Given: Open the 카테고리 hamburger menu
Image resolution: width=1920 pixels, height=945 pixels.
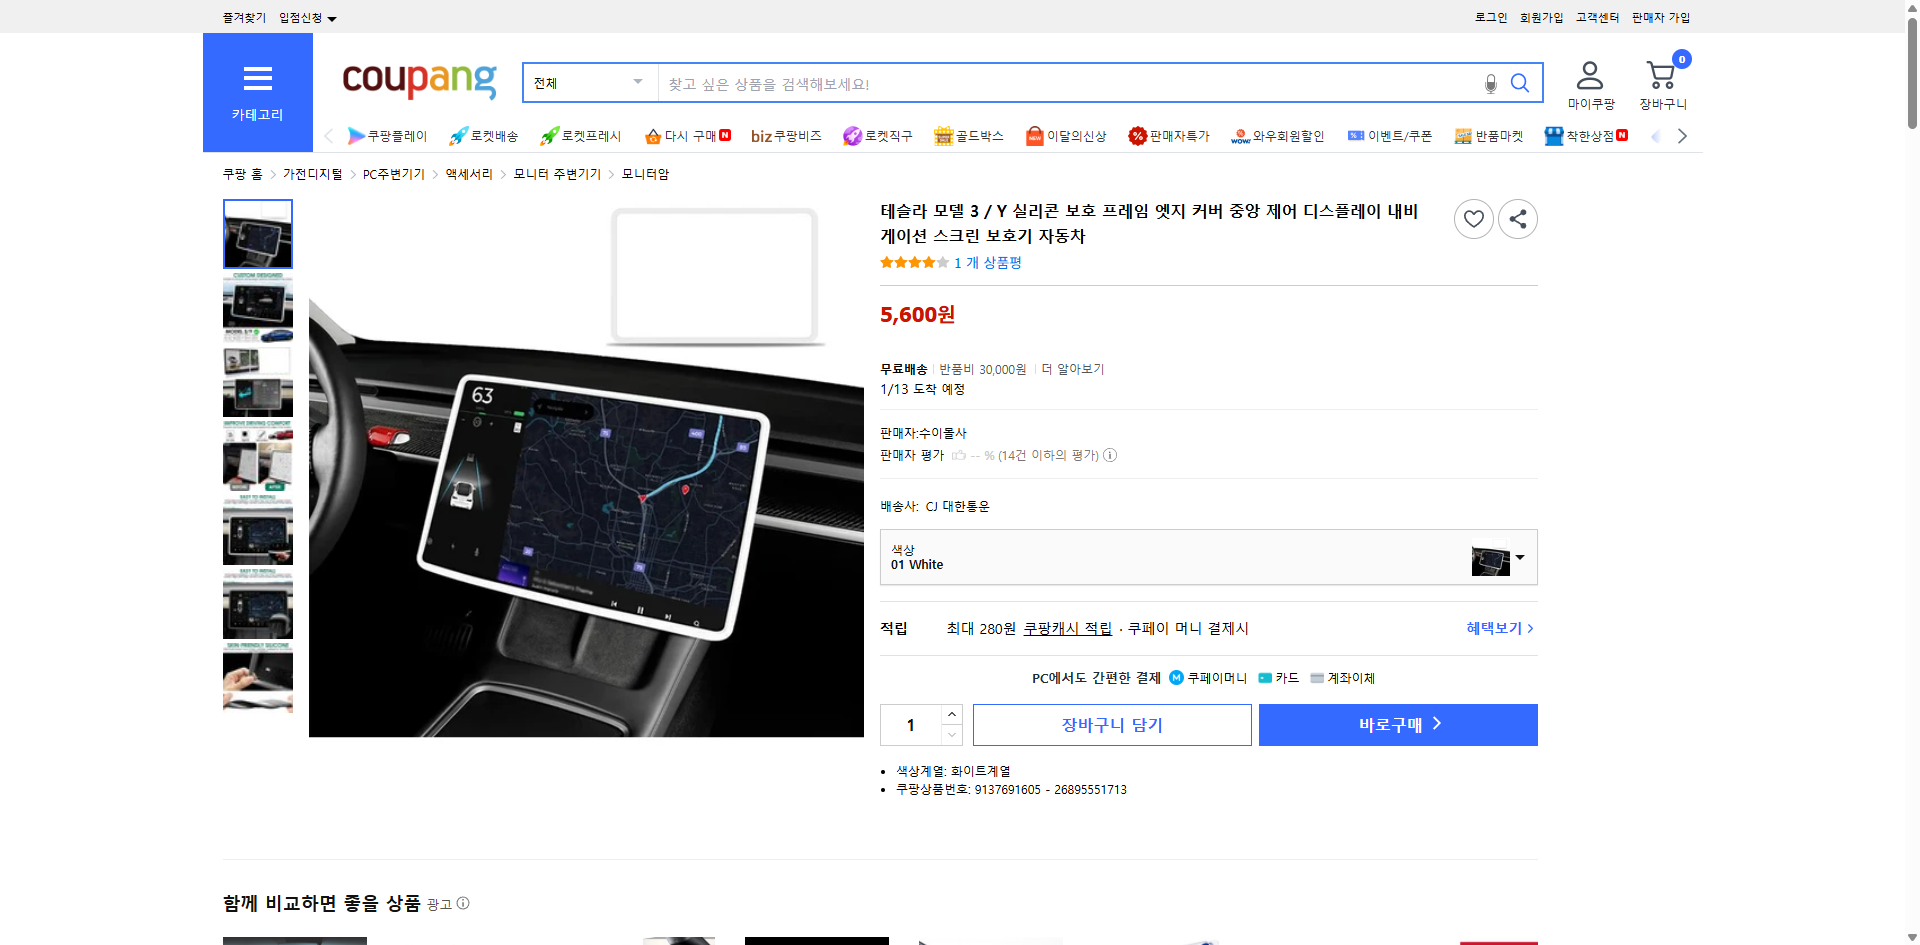Looking at the screenshot, I should click(x=257, y=80).
